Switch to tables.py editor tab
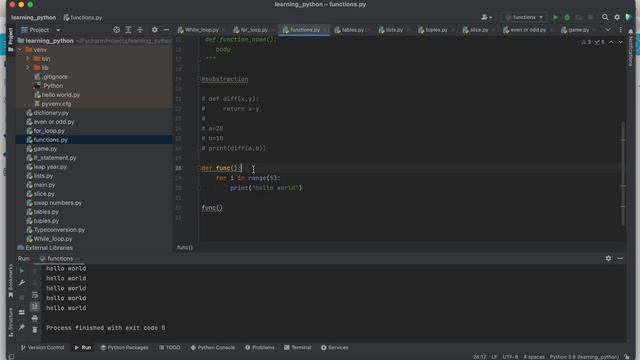 pyautogui.click(x=353, y=30)
